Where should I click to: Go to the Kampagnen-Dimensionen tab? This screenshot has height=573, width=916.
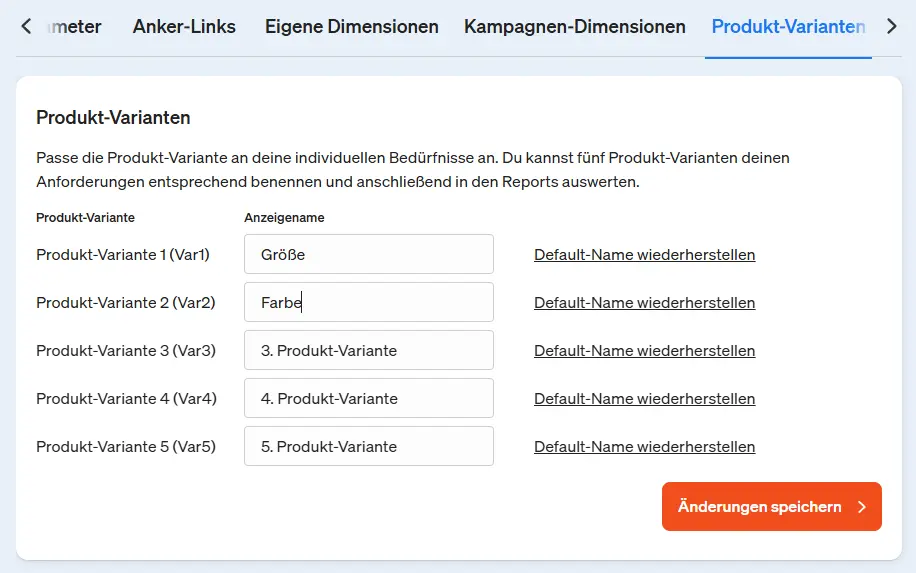[574, 27]
